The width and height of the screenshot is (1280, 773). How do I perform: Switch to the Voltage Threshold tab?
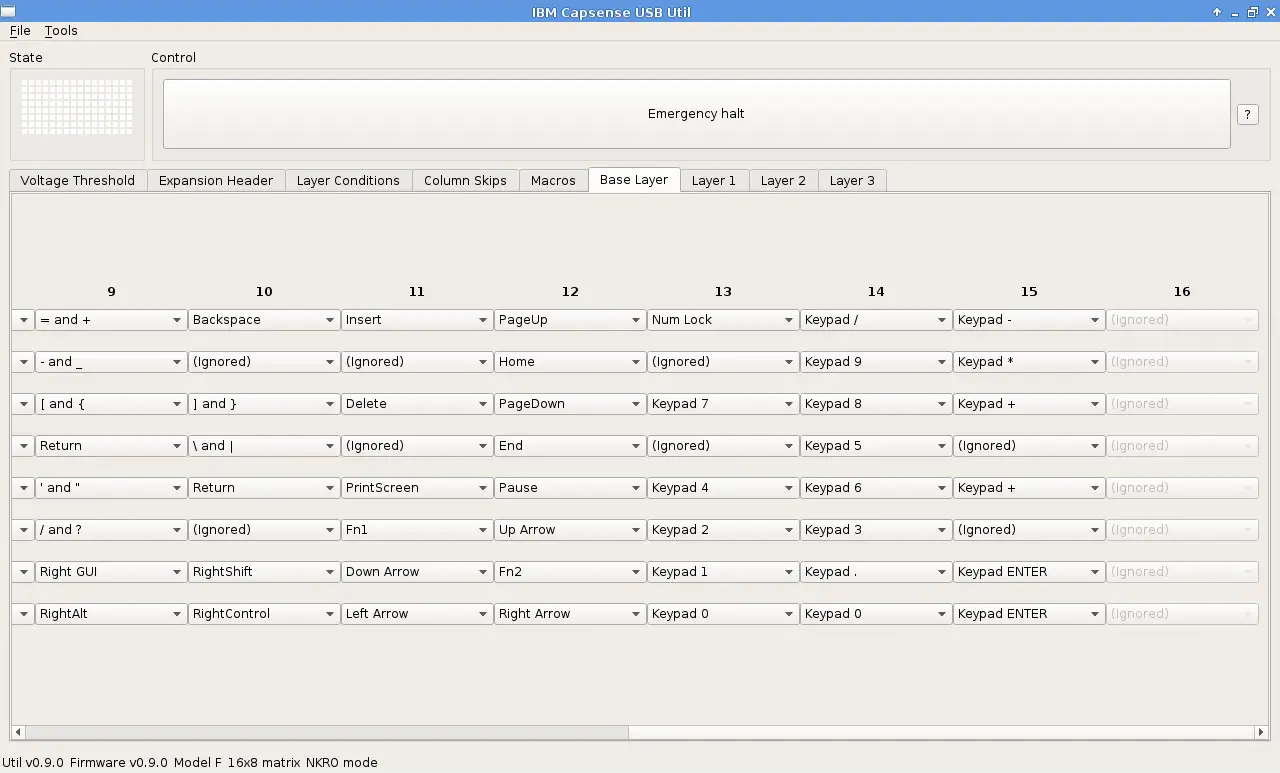78,180
